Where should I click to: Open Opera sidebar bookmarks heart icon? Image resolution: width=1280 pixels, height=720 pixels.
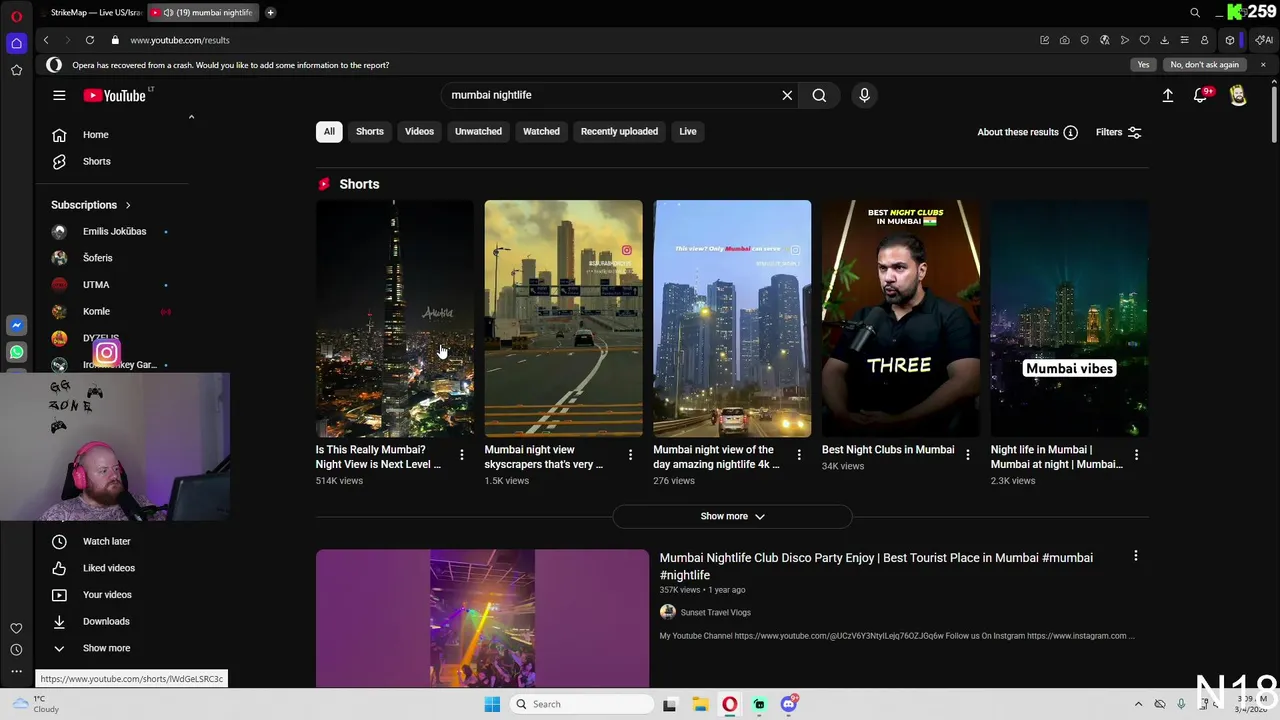pos(16,628)
